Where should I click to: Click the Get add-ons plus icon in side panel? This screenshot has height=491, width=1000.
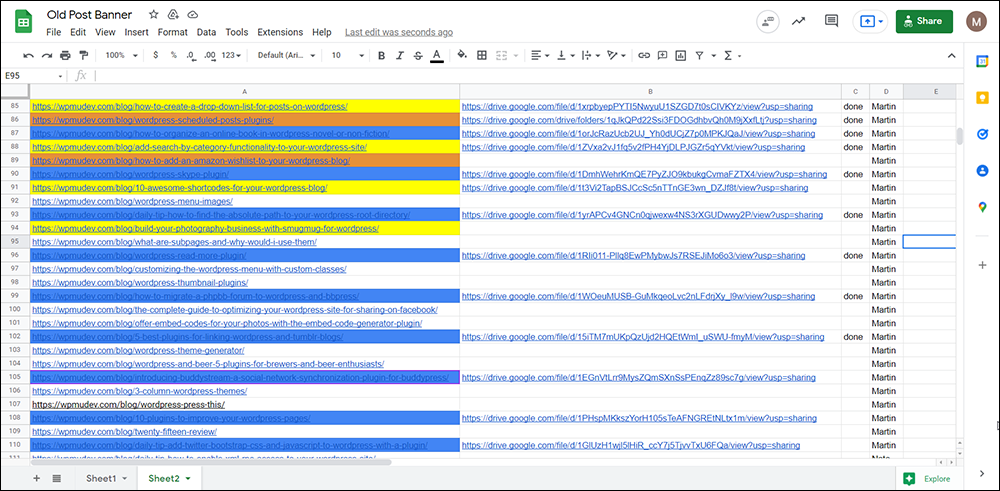(982, 265)
